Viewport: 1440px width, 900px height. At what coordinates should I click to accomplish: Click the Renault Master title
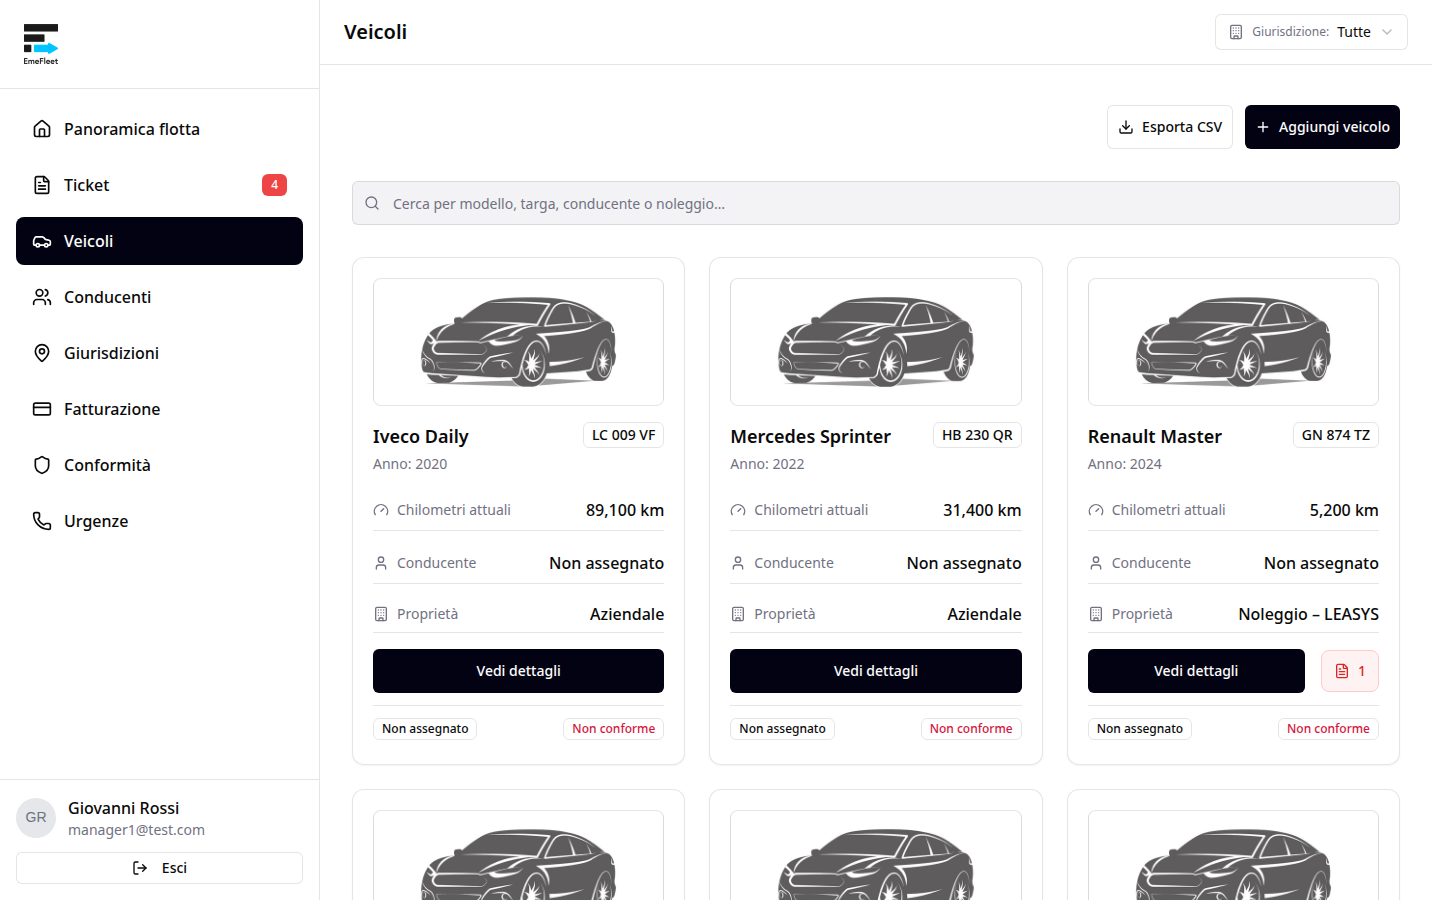pos(1155,437)
